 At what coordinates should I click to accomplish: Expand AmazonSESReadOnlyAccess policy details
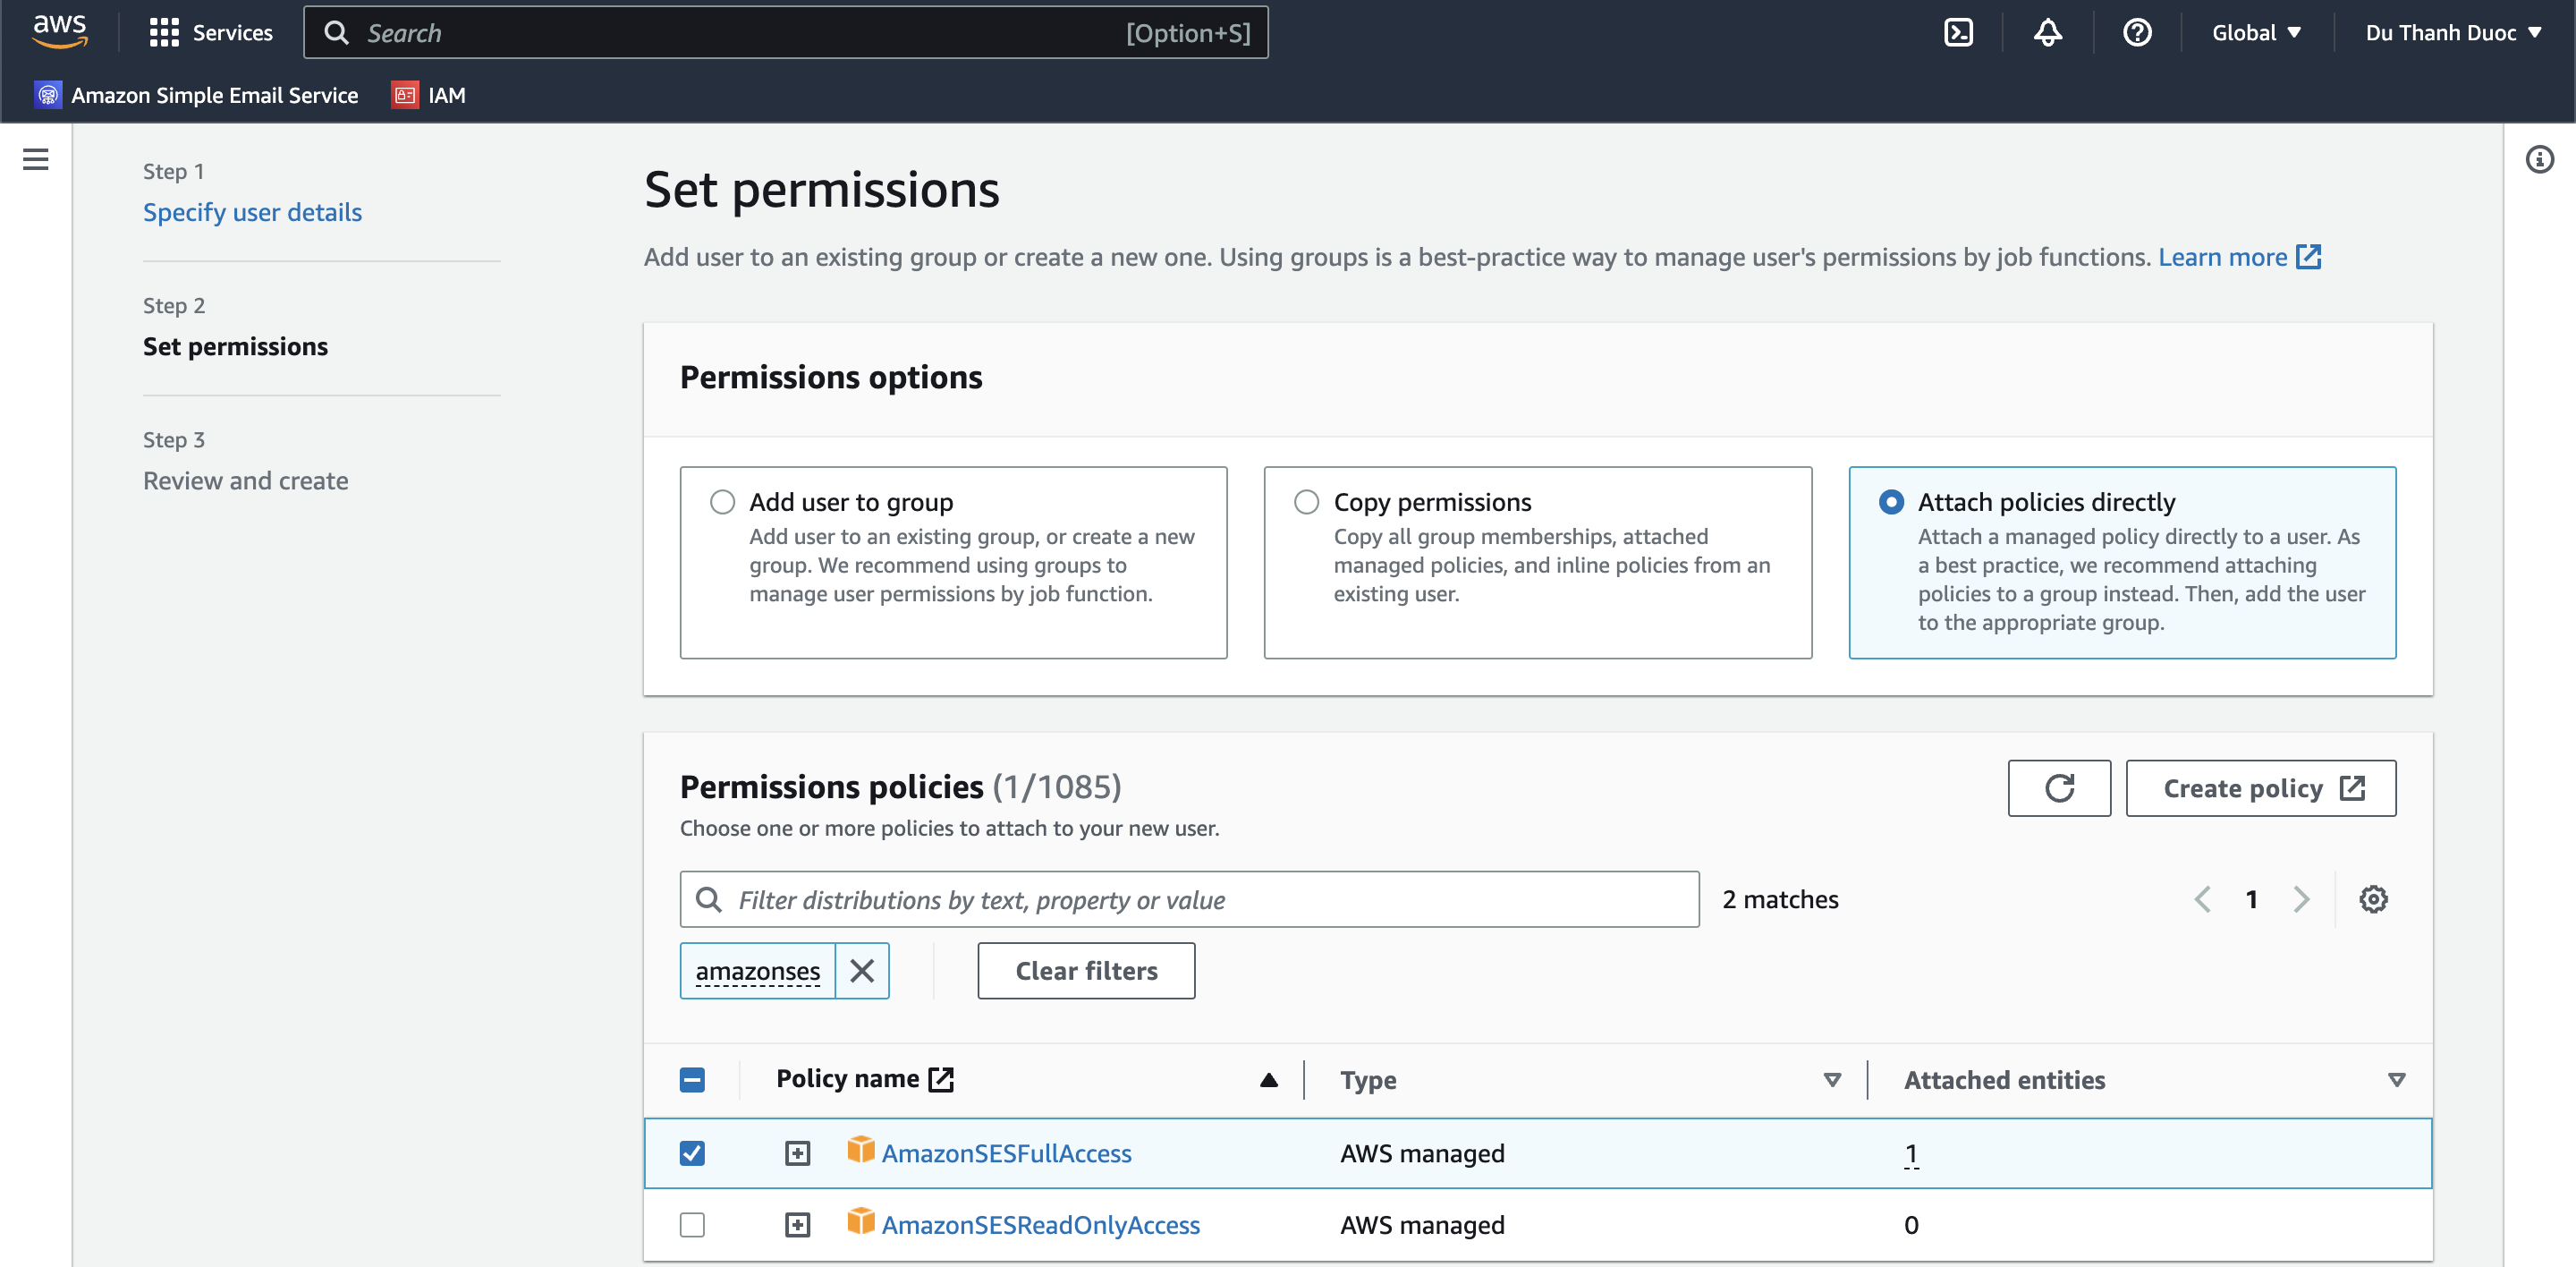click(797, 1225)
